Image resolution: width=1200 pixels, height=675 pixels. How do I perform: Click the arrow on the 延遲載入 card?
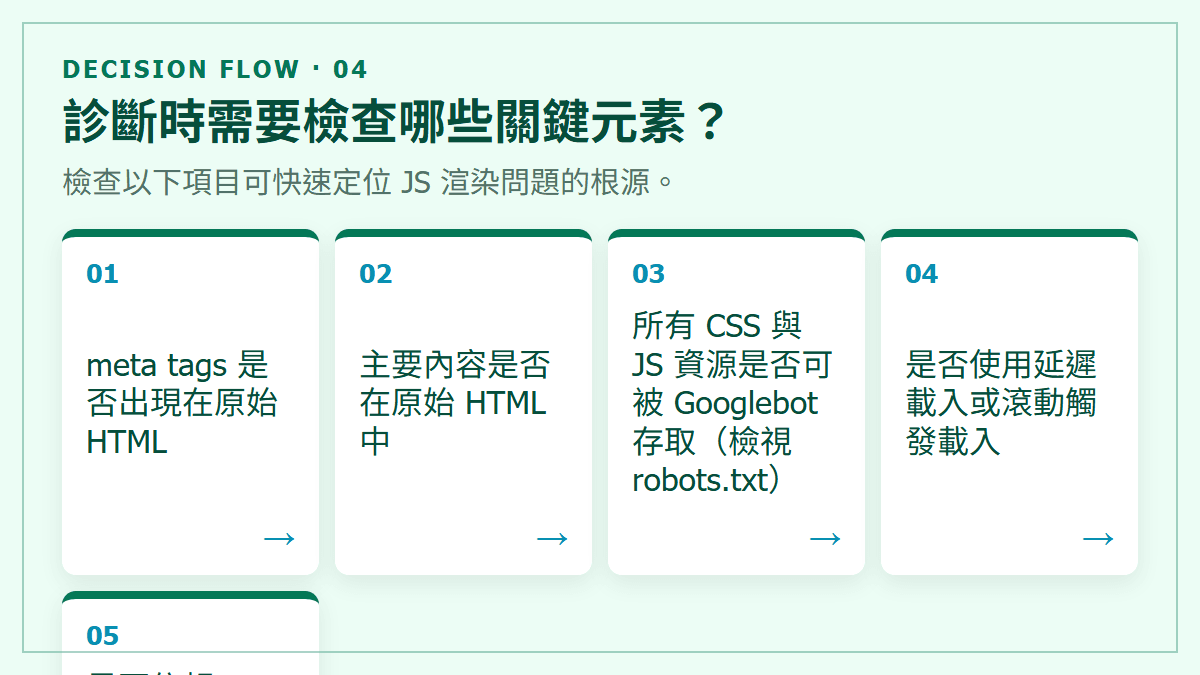click(1098, 539)
